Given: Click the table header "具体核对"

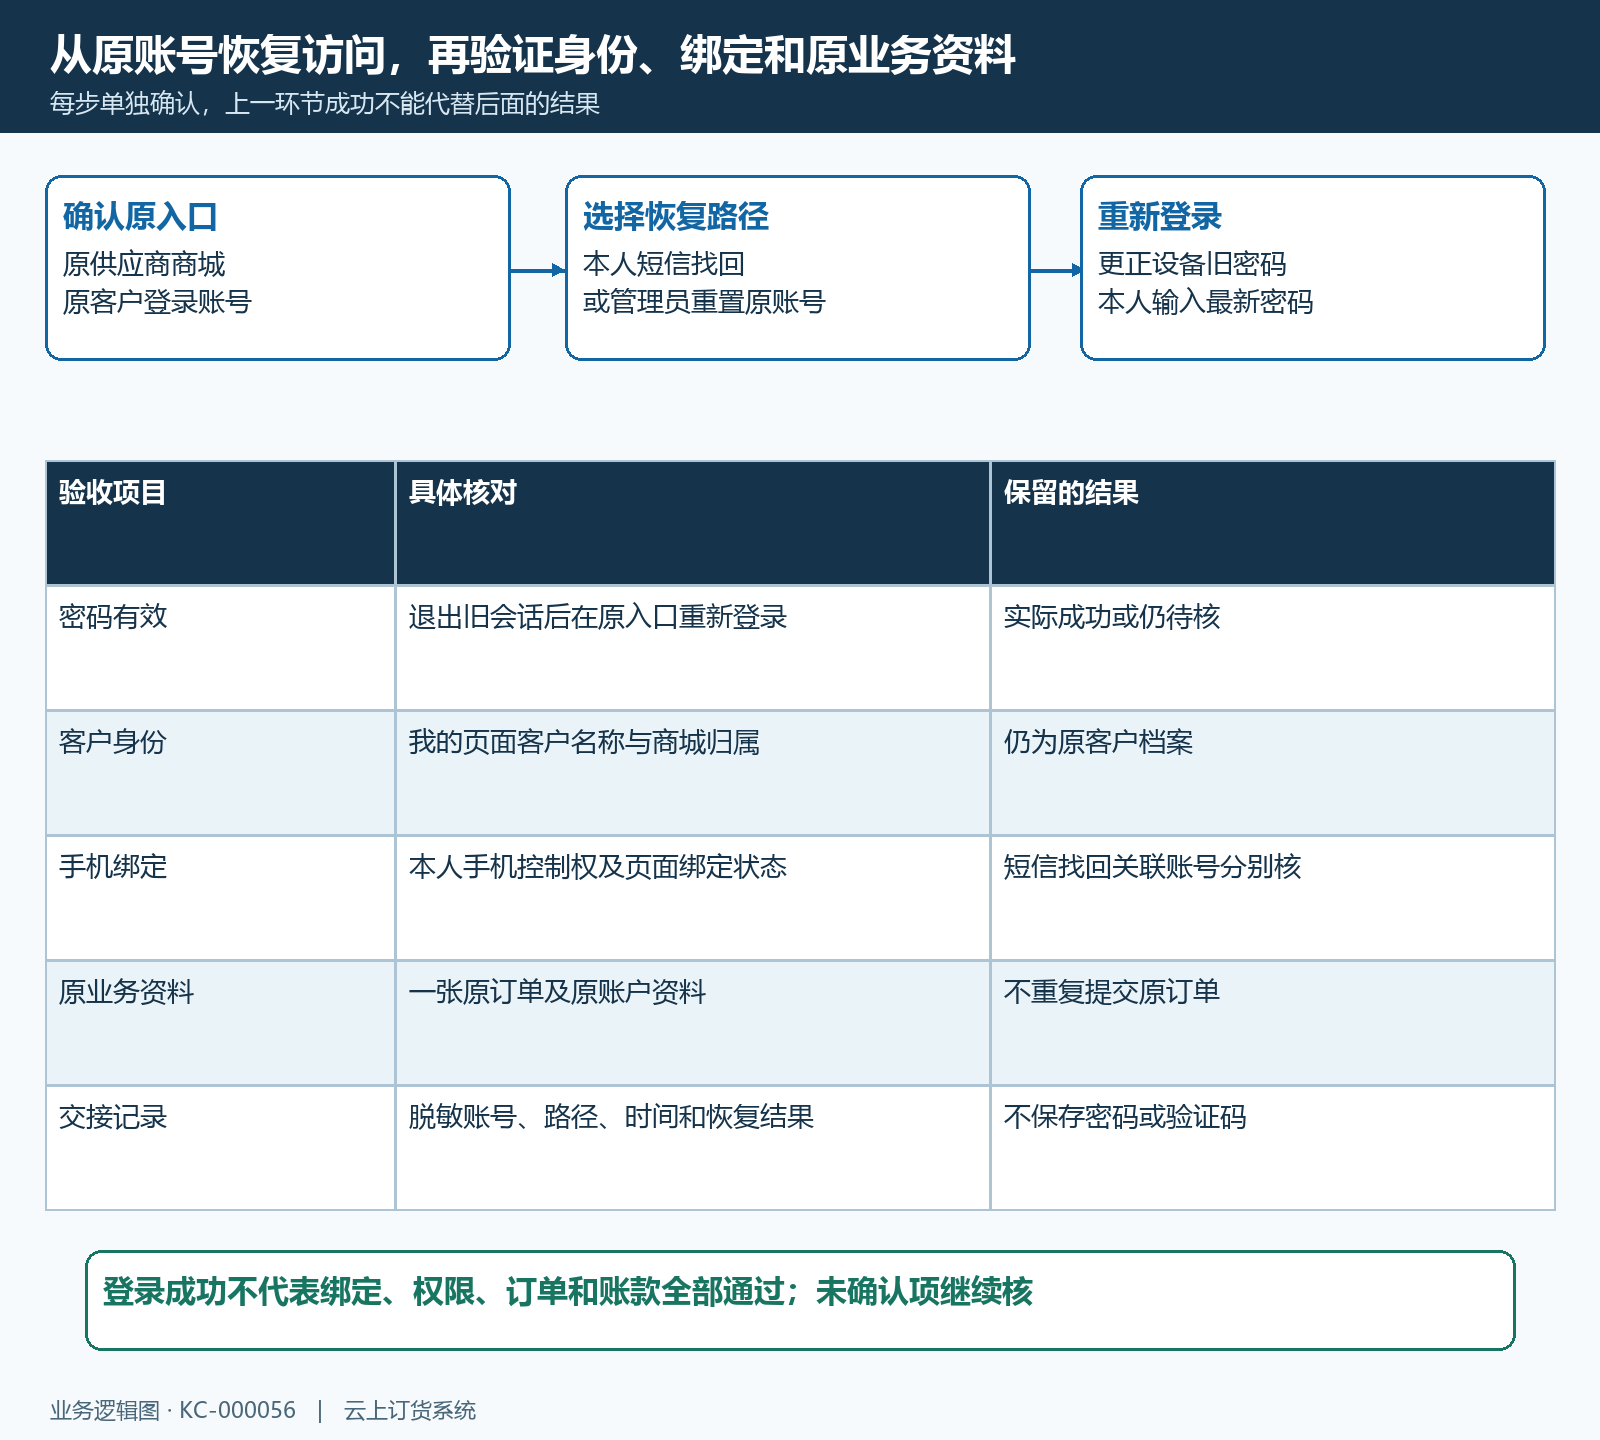Looking at the screenshot, I should [693, 523].
